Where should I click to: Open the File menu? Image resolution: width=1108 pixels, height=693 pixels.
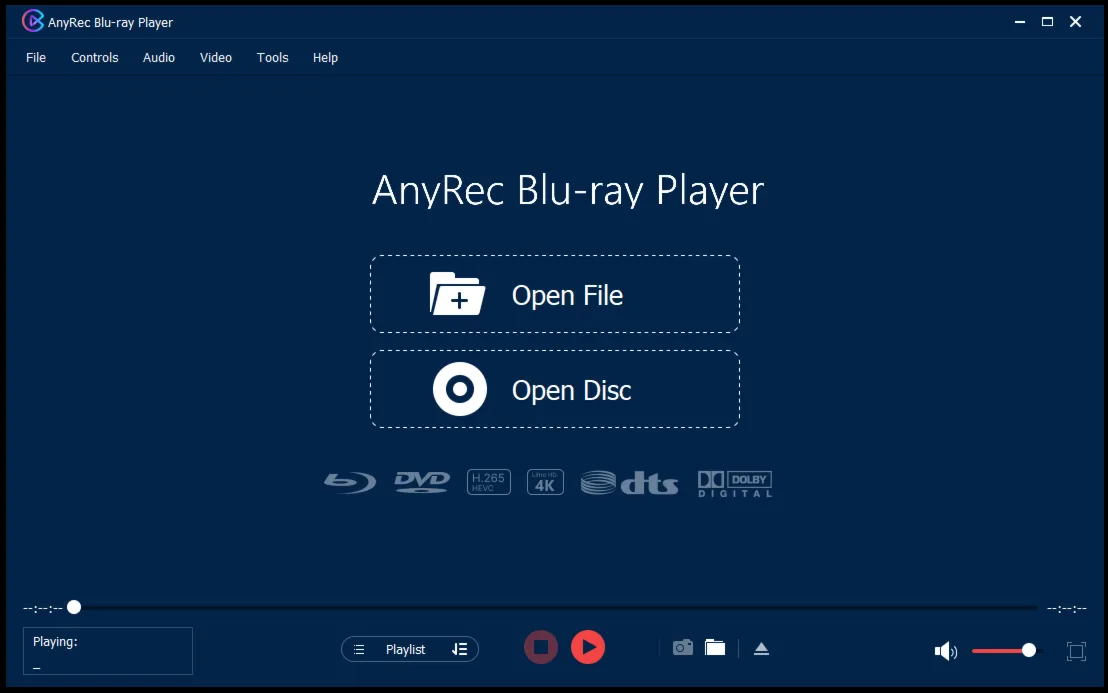tap(36, 58)
